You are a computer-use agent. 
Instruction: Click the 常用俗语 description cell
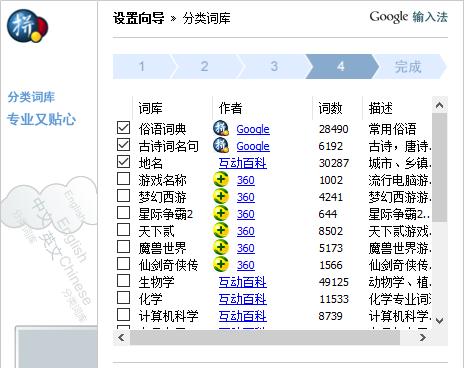[392, 129]
